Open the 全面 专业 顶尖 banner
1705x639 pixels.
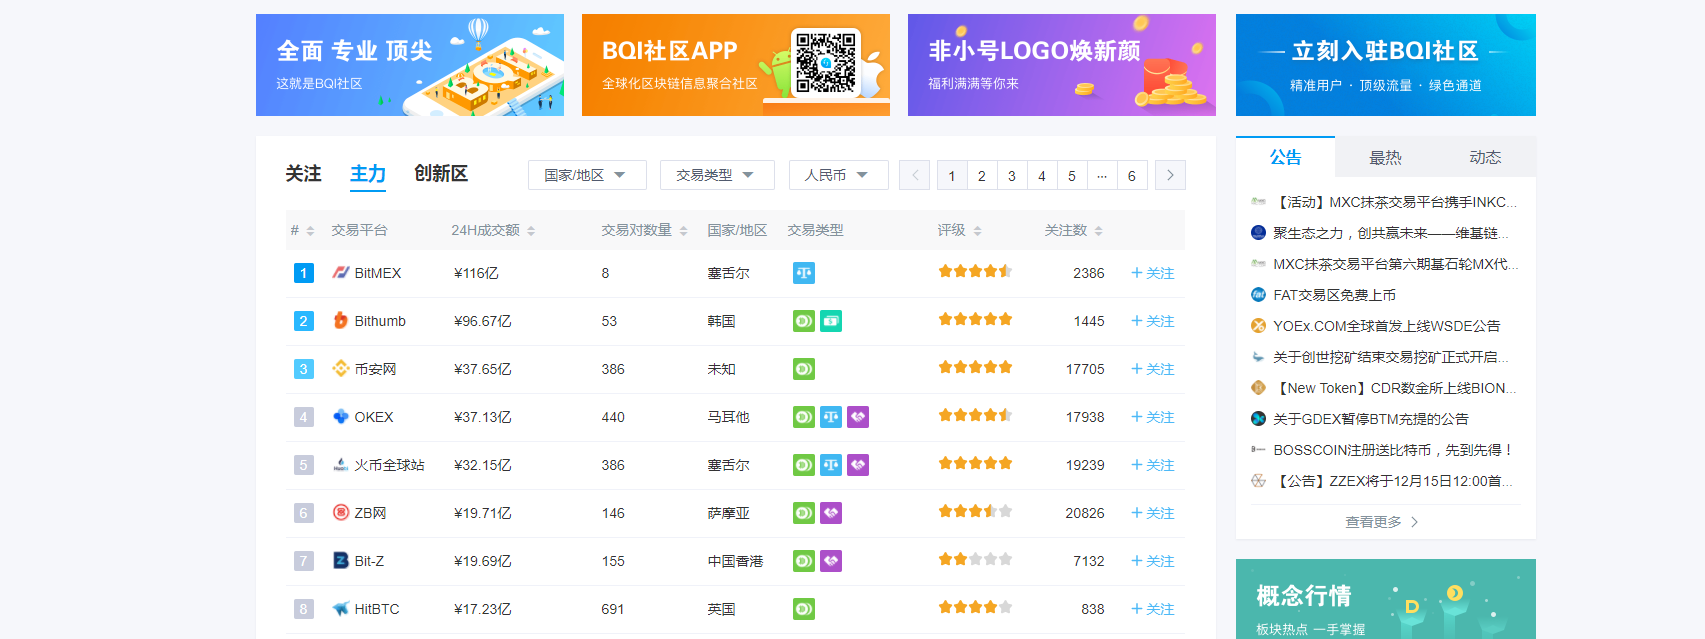[x=410, y=65]
